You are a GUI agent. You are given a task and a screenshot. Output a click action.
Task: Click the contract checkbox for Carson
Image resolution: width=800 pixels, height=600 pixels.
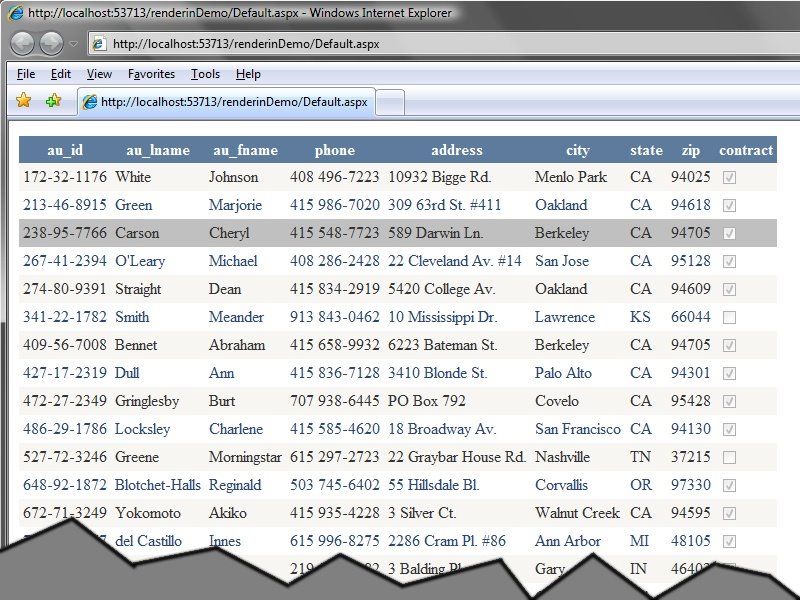tap(730, 234)
